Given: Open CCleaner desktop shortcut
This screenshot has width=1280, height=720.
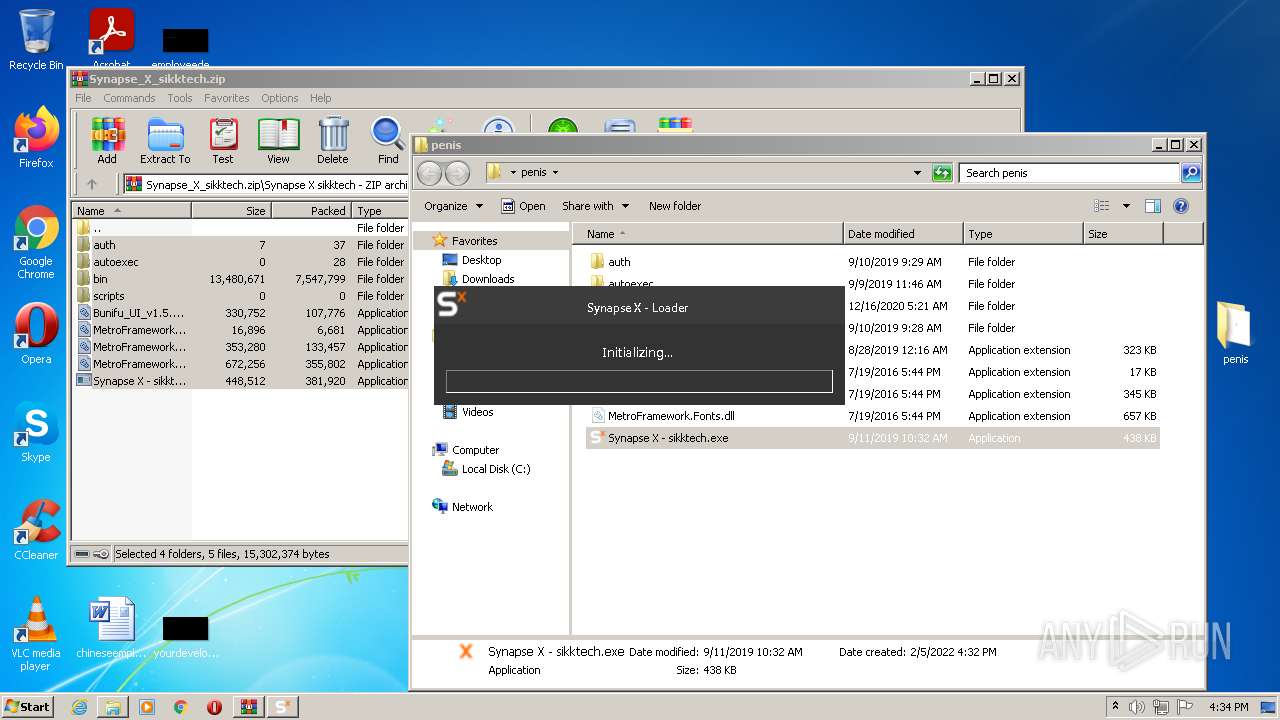Looking at the screenshot, I should [x=36, y=530].
